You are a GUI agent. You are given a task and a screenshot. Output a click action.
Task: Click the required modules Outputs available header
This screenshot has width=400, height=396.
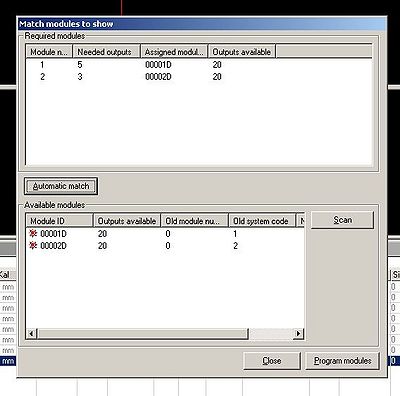242,52
